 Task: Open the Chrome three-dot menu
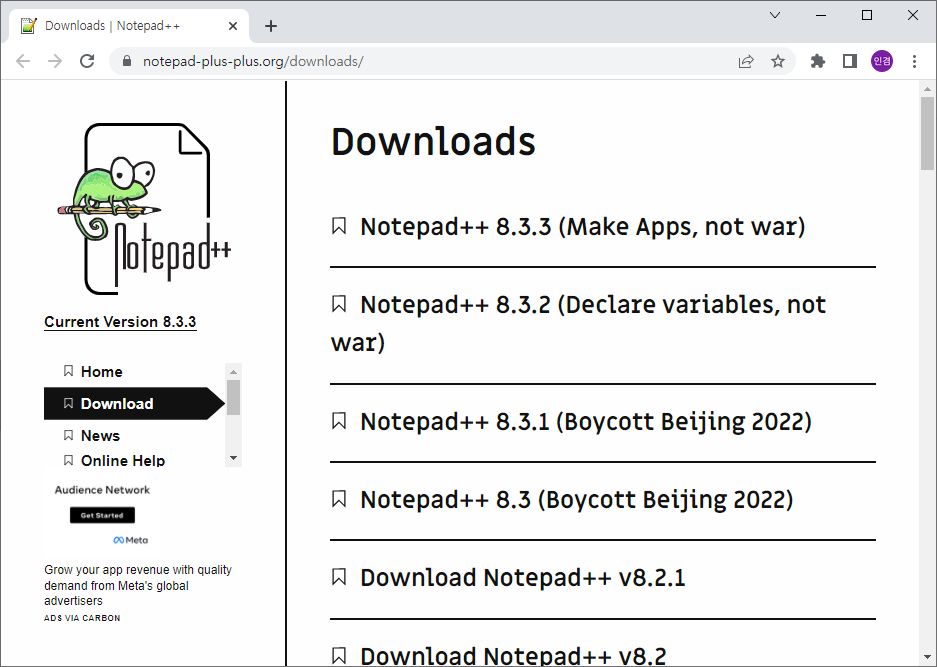click(914, 61)
